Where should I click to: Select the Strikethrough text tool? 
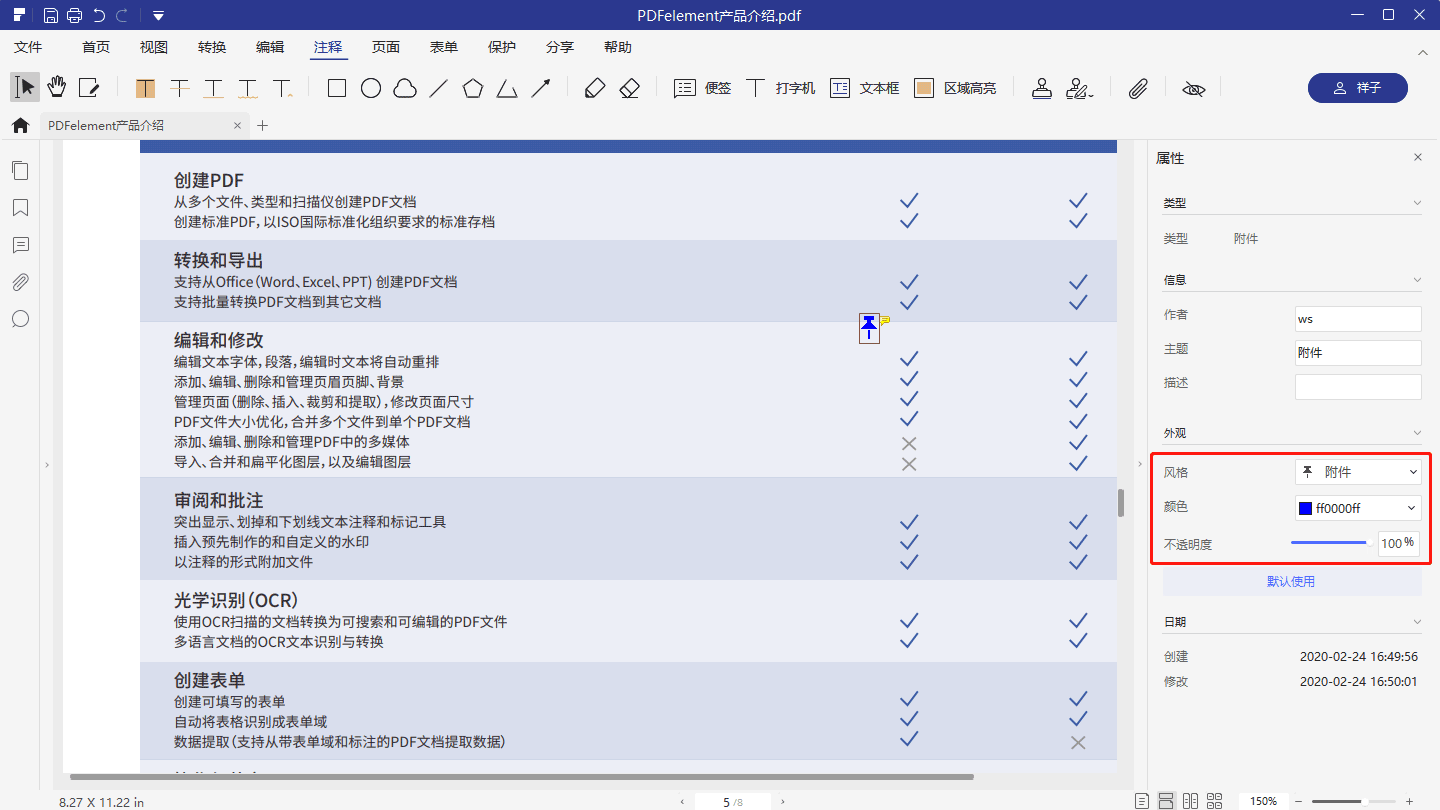(180, 88)
